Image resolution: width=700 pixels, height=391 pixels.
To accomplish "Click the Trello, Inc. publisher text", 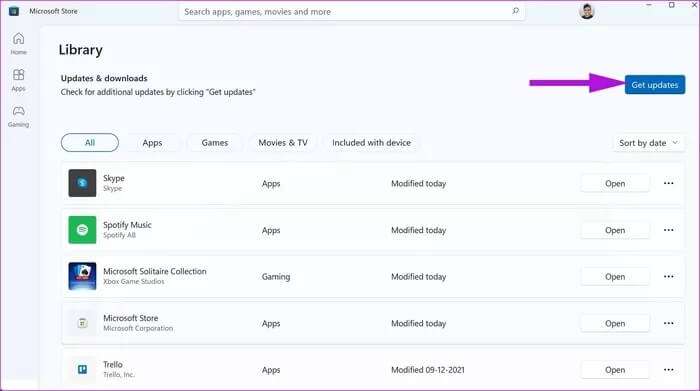I will 119,374.
